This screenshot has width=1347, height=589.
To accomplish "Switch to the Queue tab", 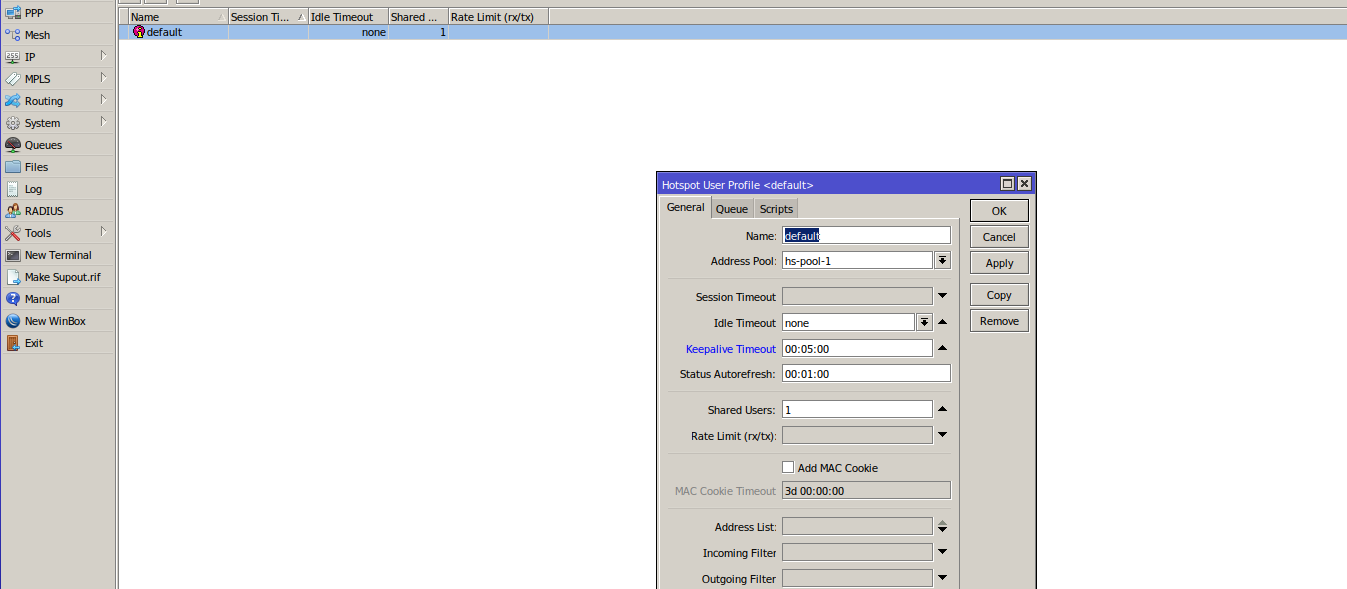I will tap(731, 209).
